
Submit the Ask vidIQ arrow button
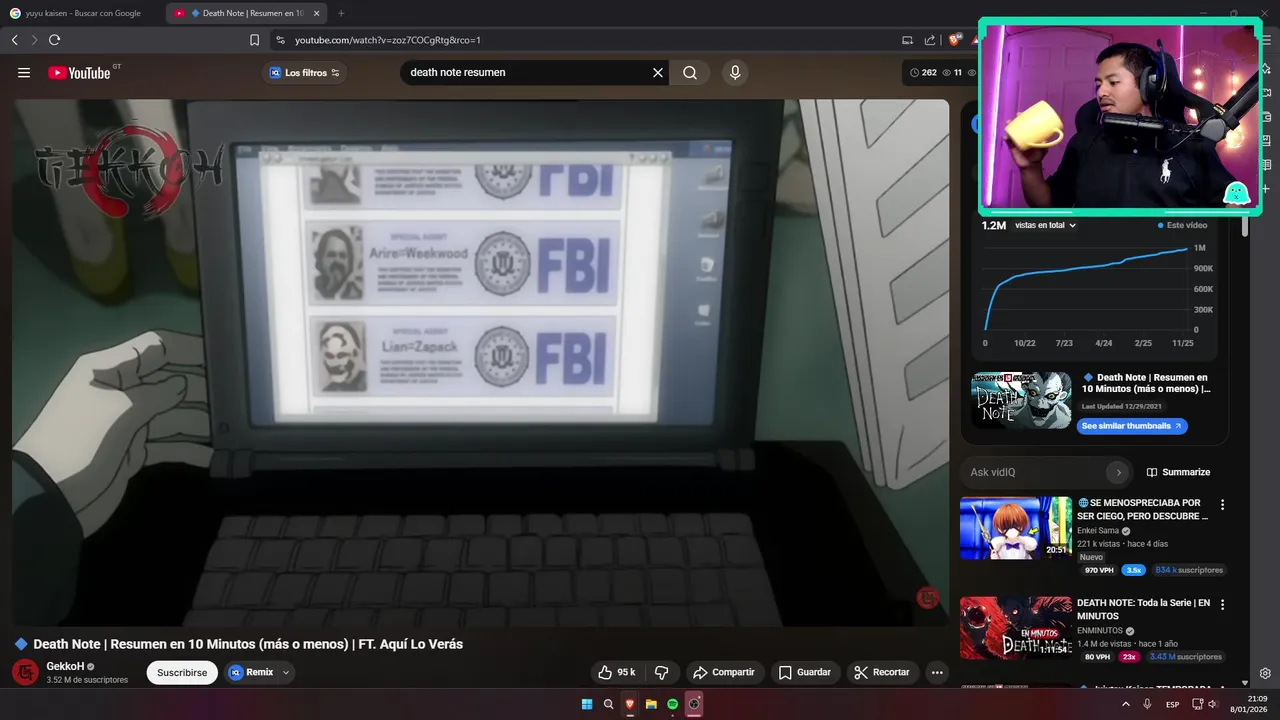[1118, 472]
